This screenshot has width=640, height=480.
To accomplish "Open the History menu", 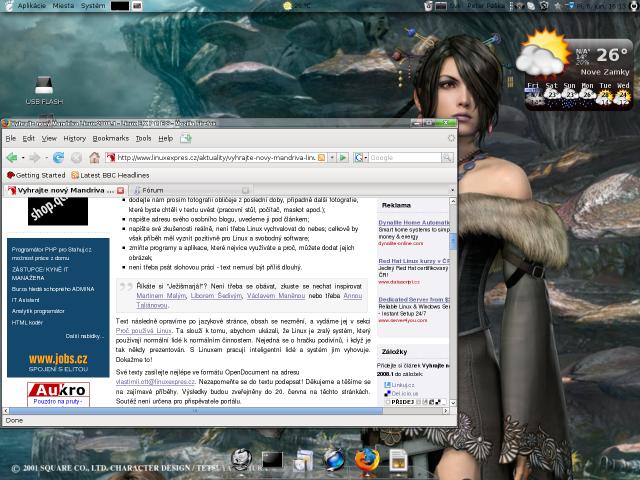I will pos(75,138).
